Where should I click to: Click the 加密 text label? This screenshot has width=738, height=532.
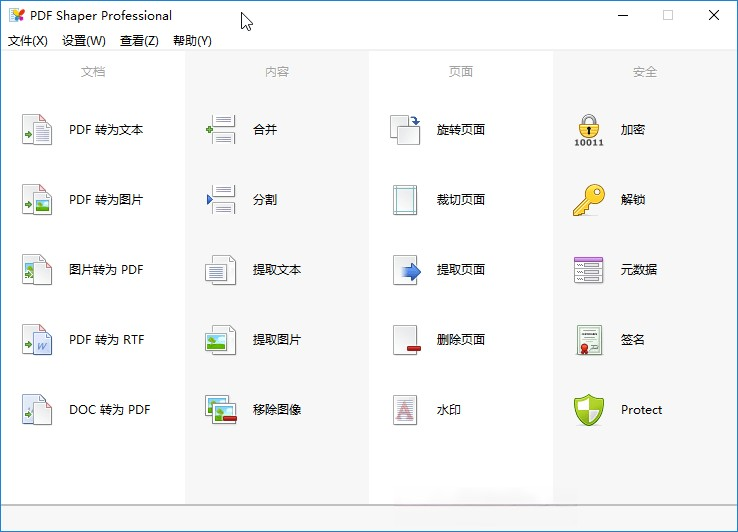click(x=633, y=129)
